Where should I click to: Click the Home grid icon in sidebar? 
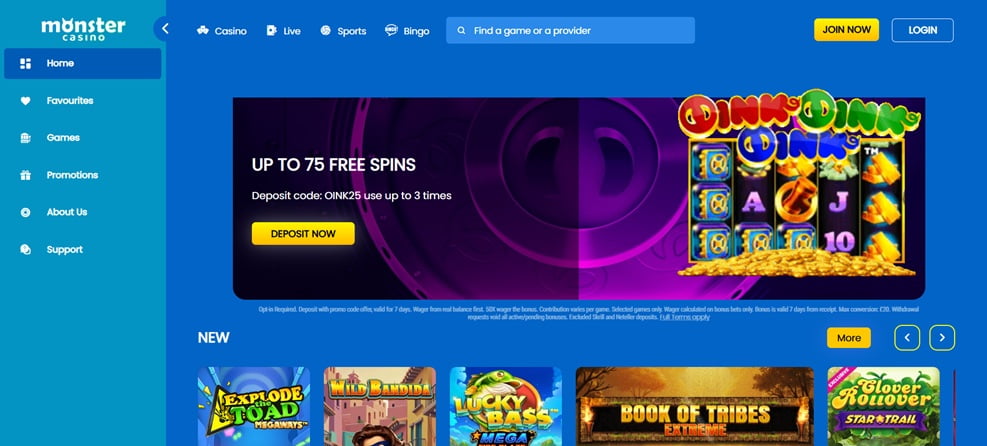pyautogui.click(x=25, y=64)
